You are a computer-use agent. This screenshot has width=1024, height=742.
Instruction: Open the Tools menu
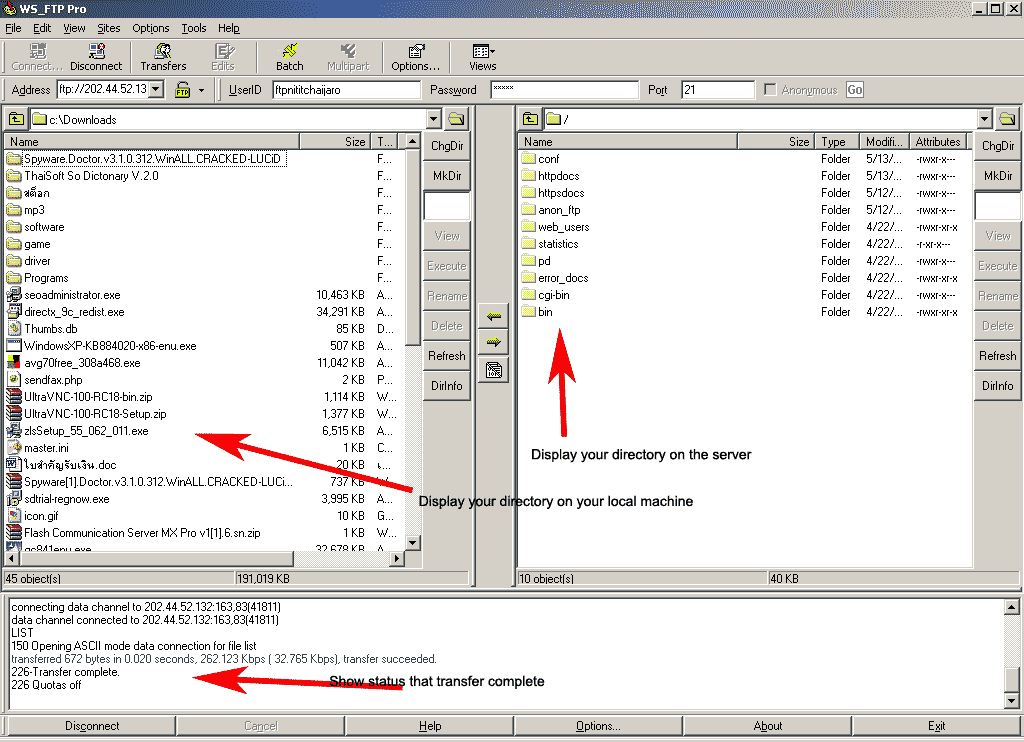[x=193, y=28]
